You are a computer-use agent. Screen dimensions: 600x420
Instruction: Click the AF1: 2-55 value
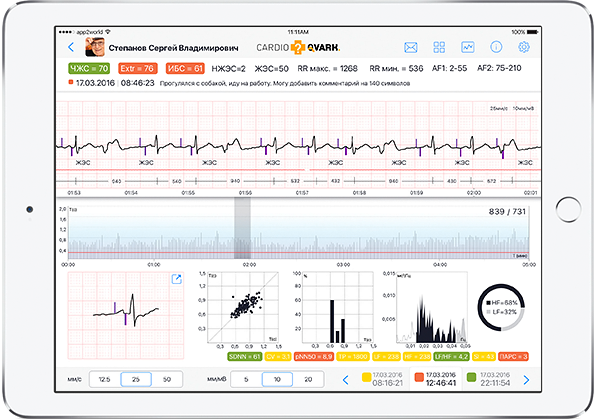(449, 68)
